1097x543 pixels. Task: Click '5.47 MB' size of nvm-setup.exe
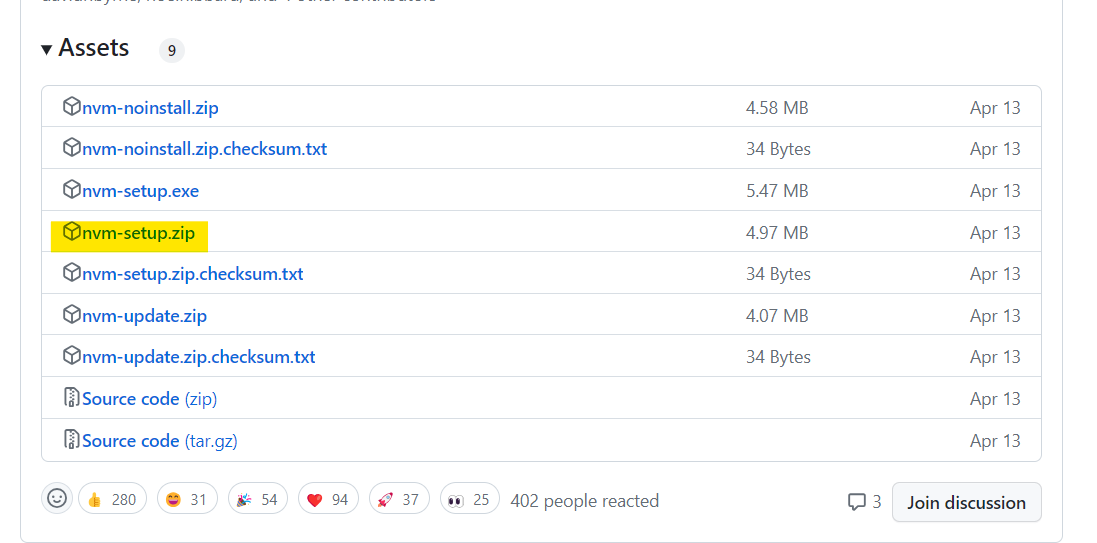coord(777,191)
